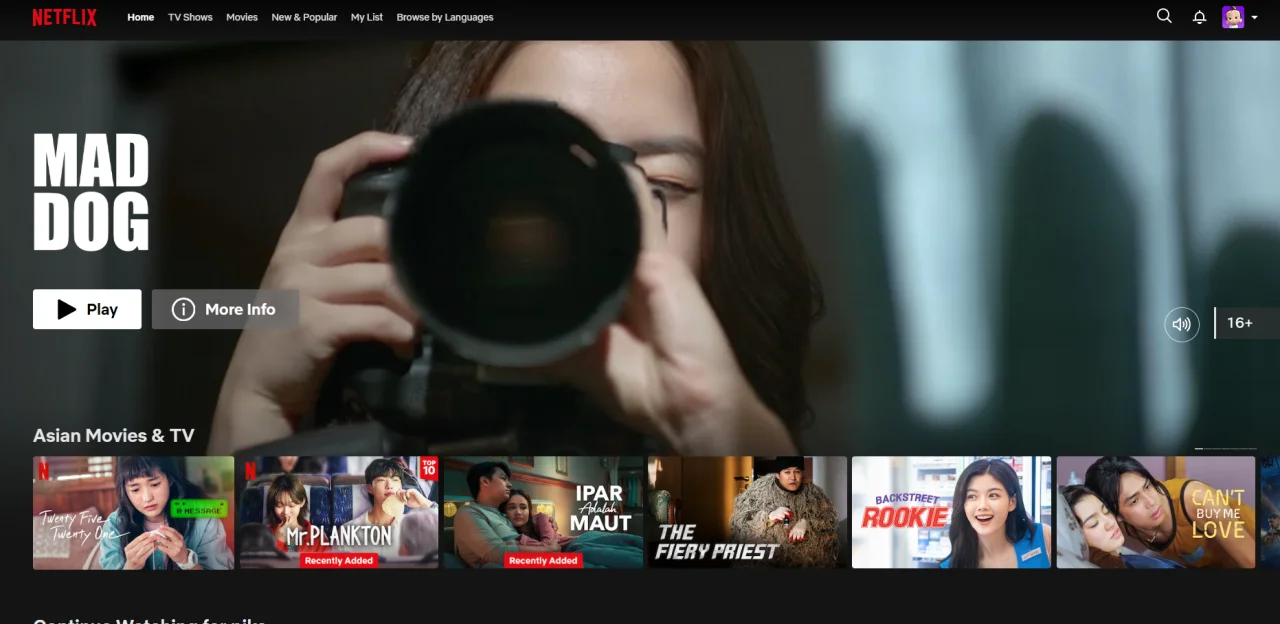Image resolution: width=1280 pixels, height=624 pixels.
Task: Open My List
Action: pos(367,17)
